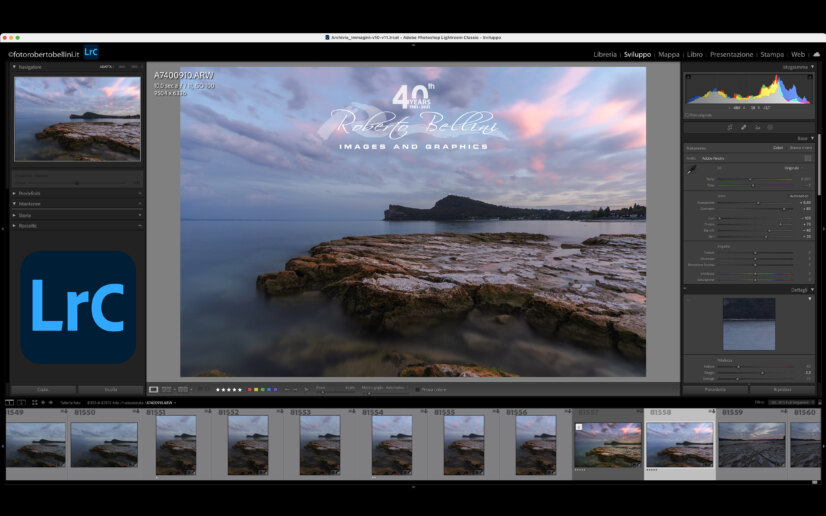Open the Web module
This screenshot has height=516, width=826.
click(798, 54)
